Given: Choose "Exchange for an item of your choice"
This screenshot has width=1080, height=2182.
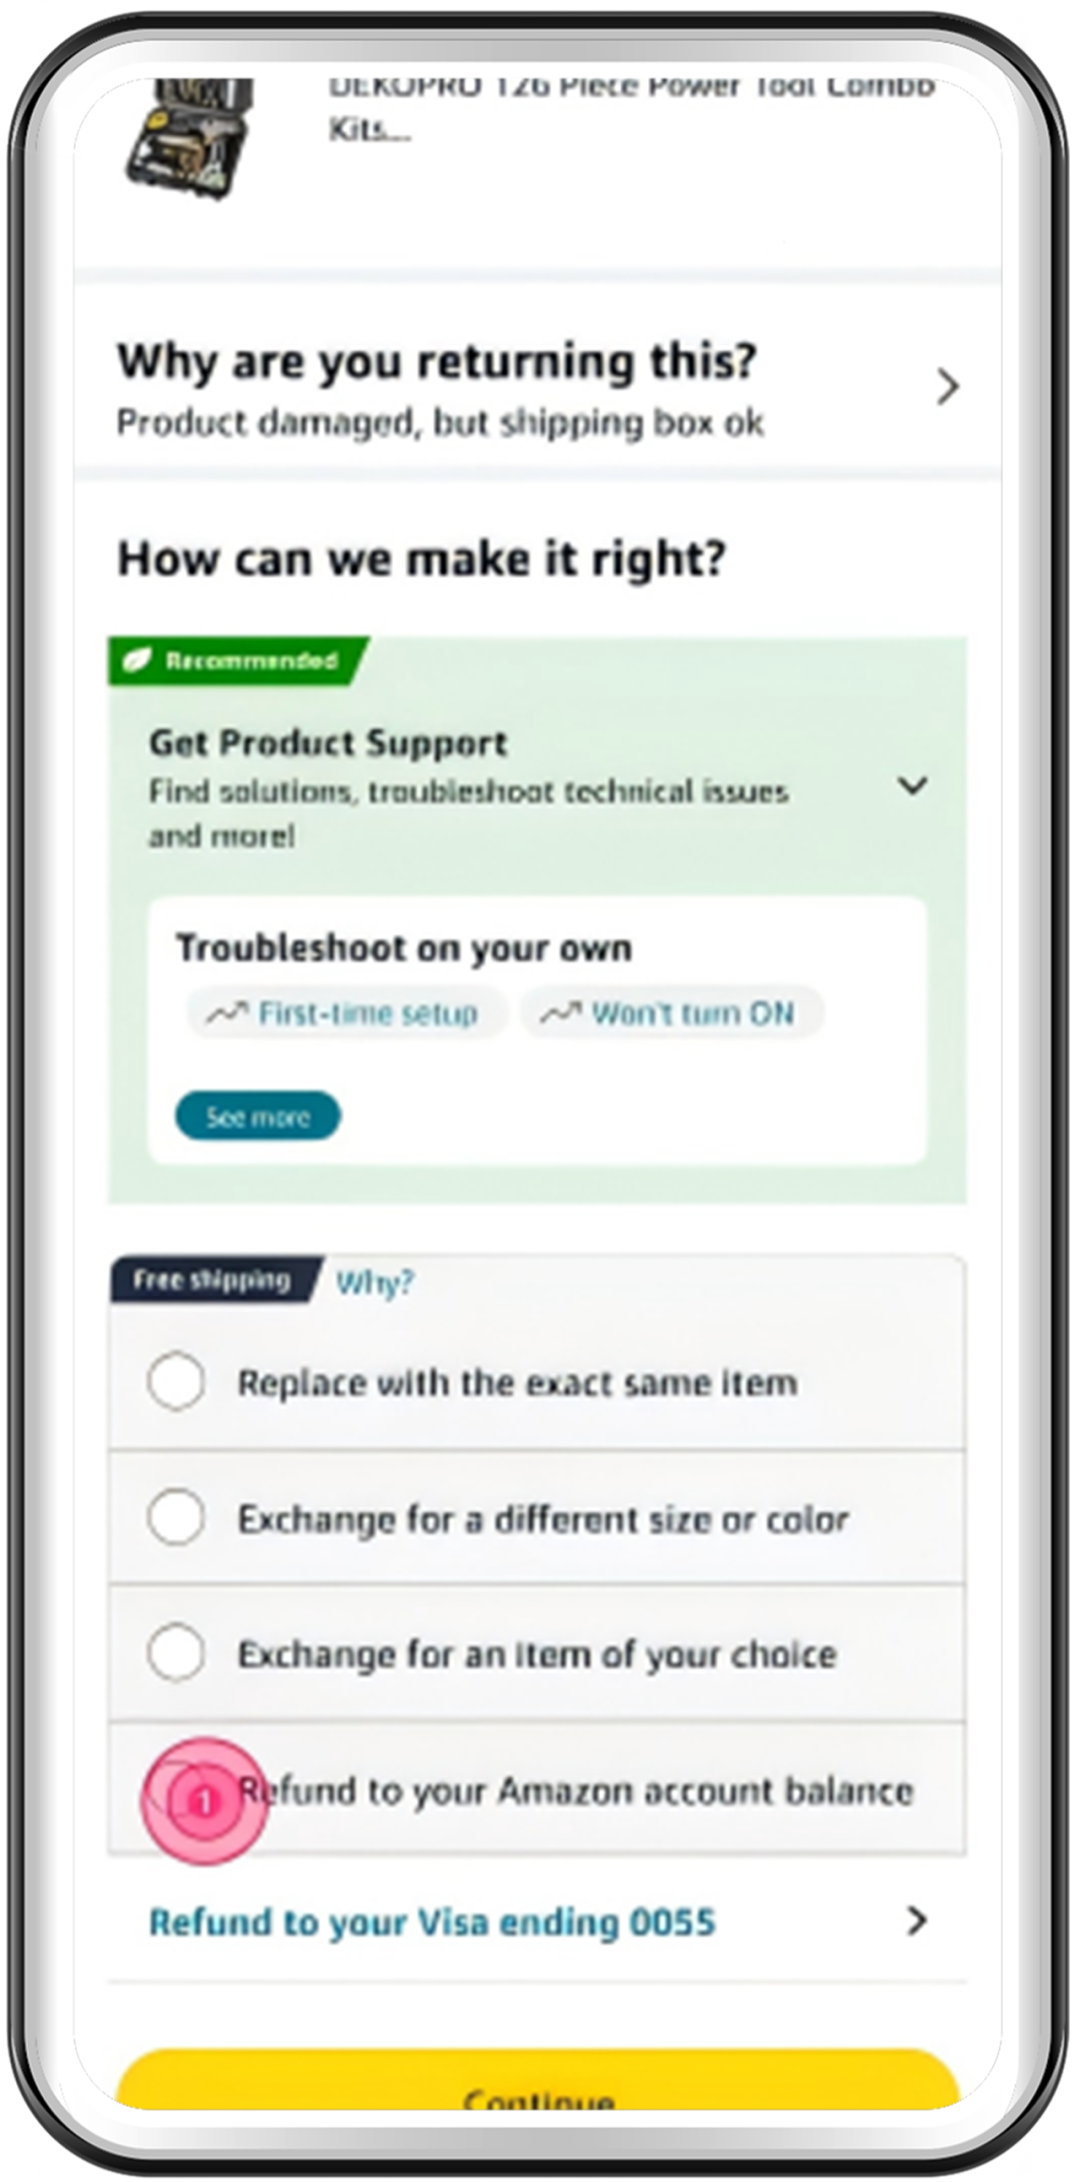Looking at the screenshot, I should click(176, 1652).
